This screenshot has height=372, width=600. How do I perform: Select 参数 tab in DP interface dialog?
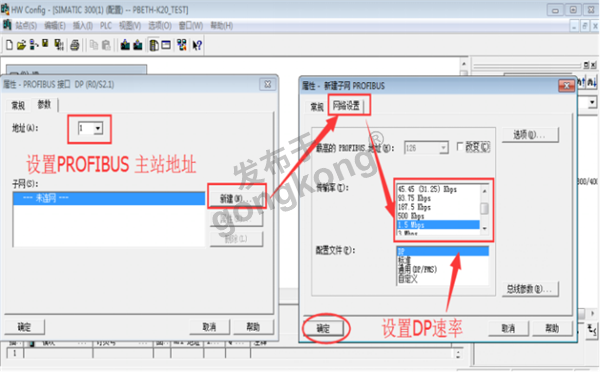pos(44,104)
